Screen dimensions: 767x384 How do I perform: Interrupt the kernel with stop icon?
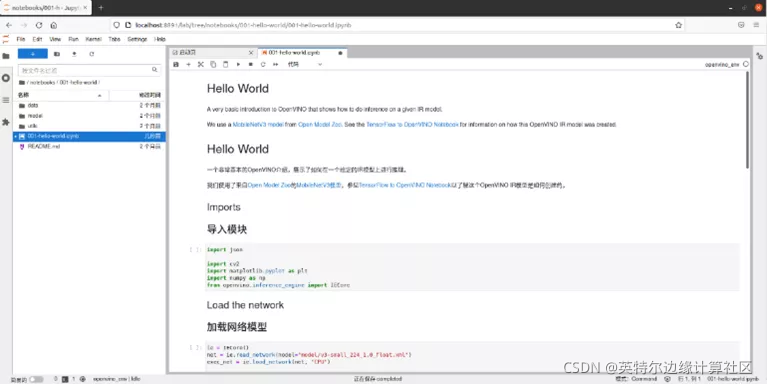pyautogui.click(x=250, y=64)
